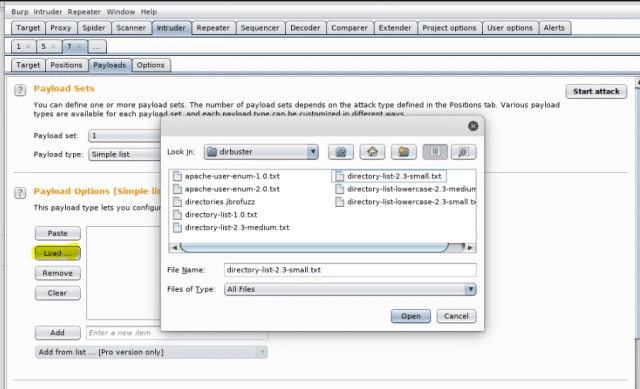Switch to the Proxy tab
640x389 pixels.
pyautogui.click(x=61, y=28)
